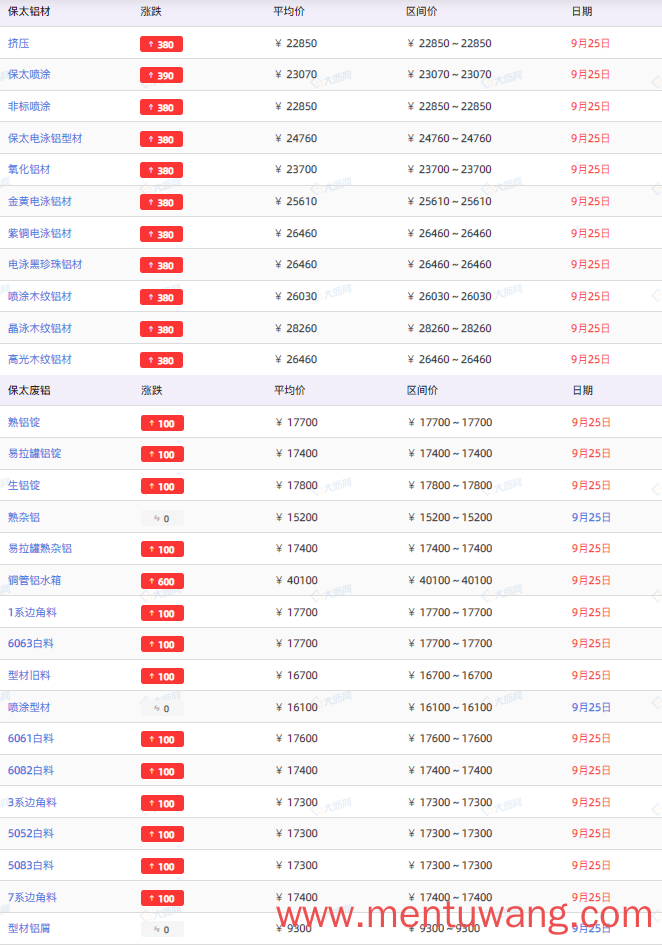The width and height of the screenshot is (662, 945).
Task: Open the 1系边角料 link
Action: (x=32, y=612)
